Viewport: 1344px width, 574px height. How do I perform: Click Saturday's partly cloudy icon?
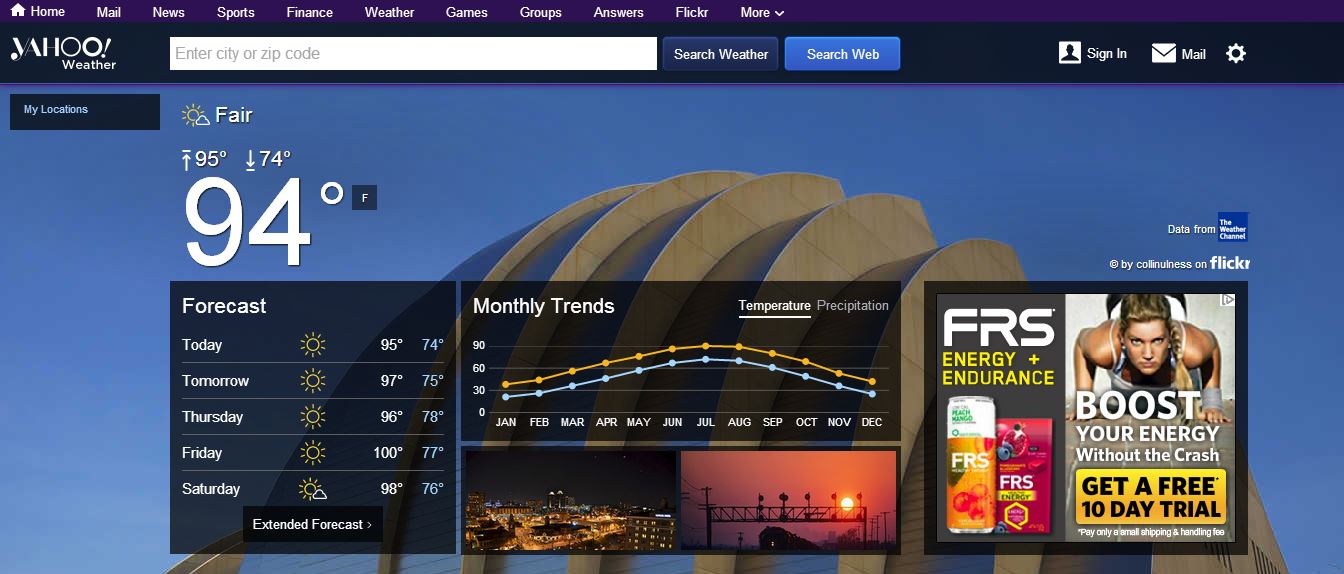(x=313, y=489)
